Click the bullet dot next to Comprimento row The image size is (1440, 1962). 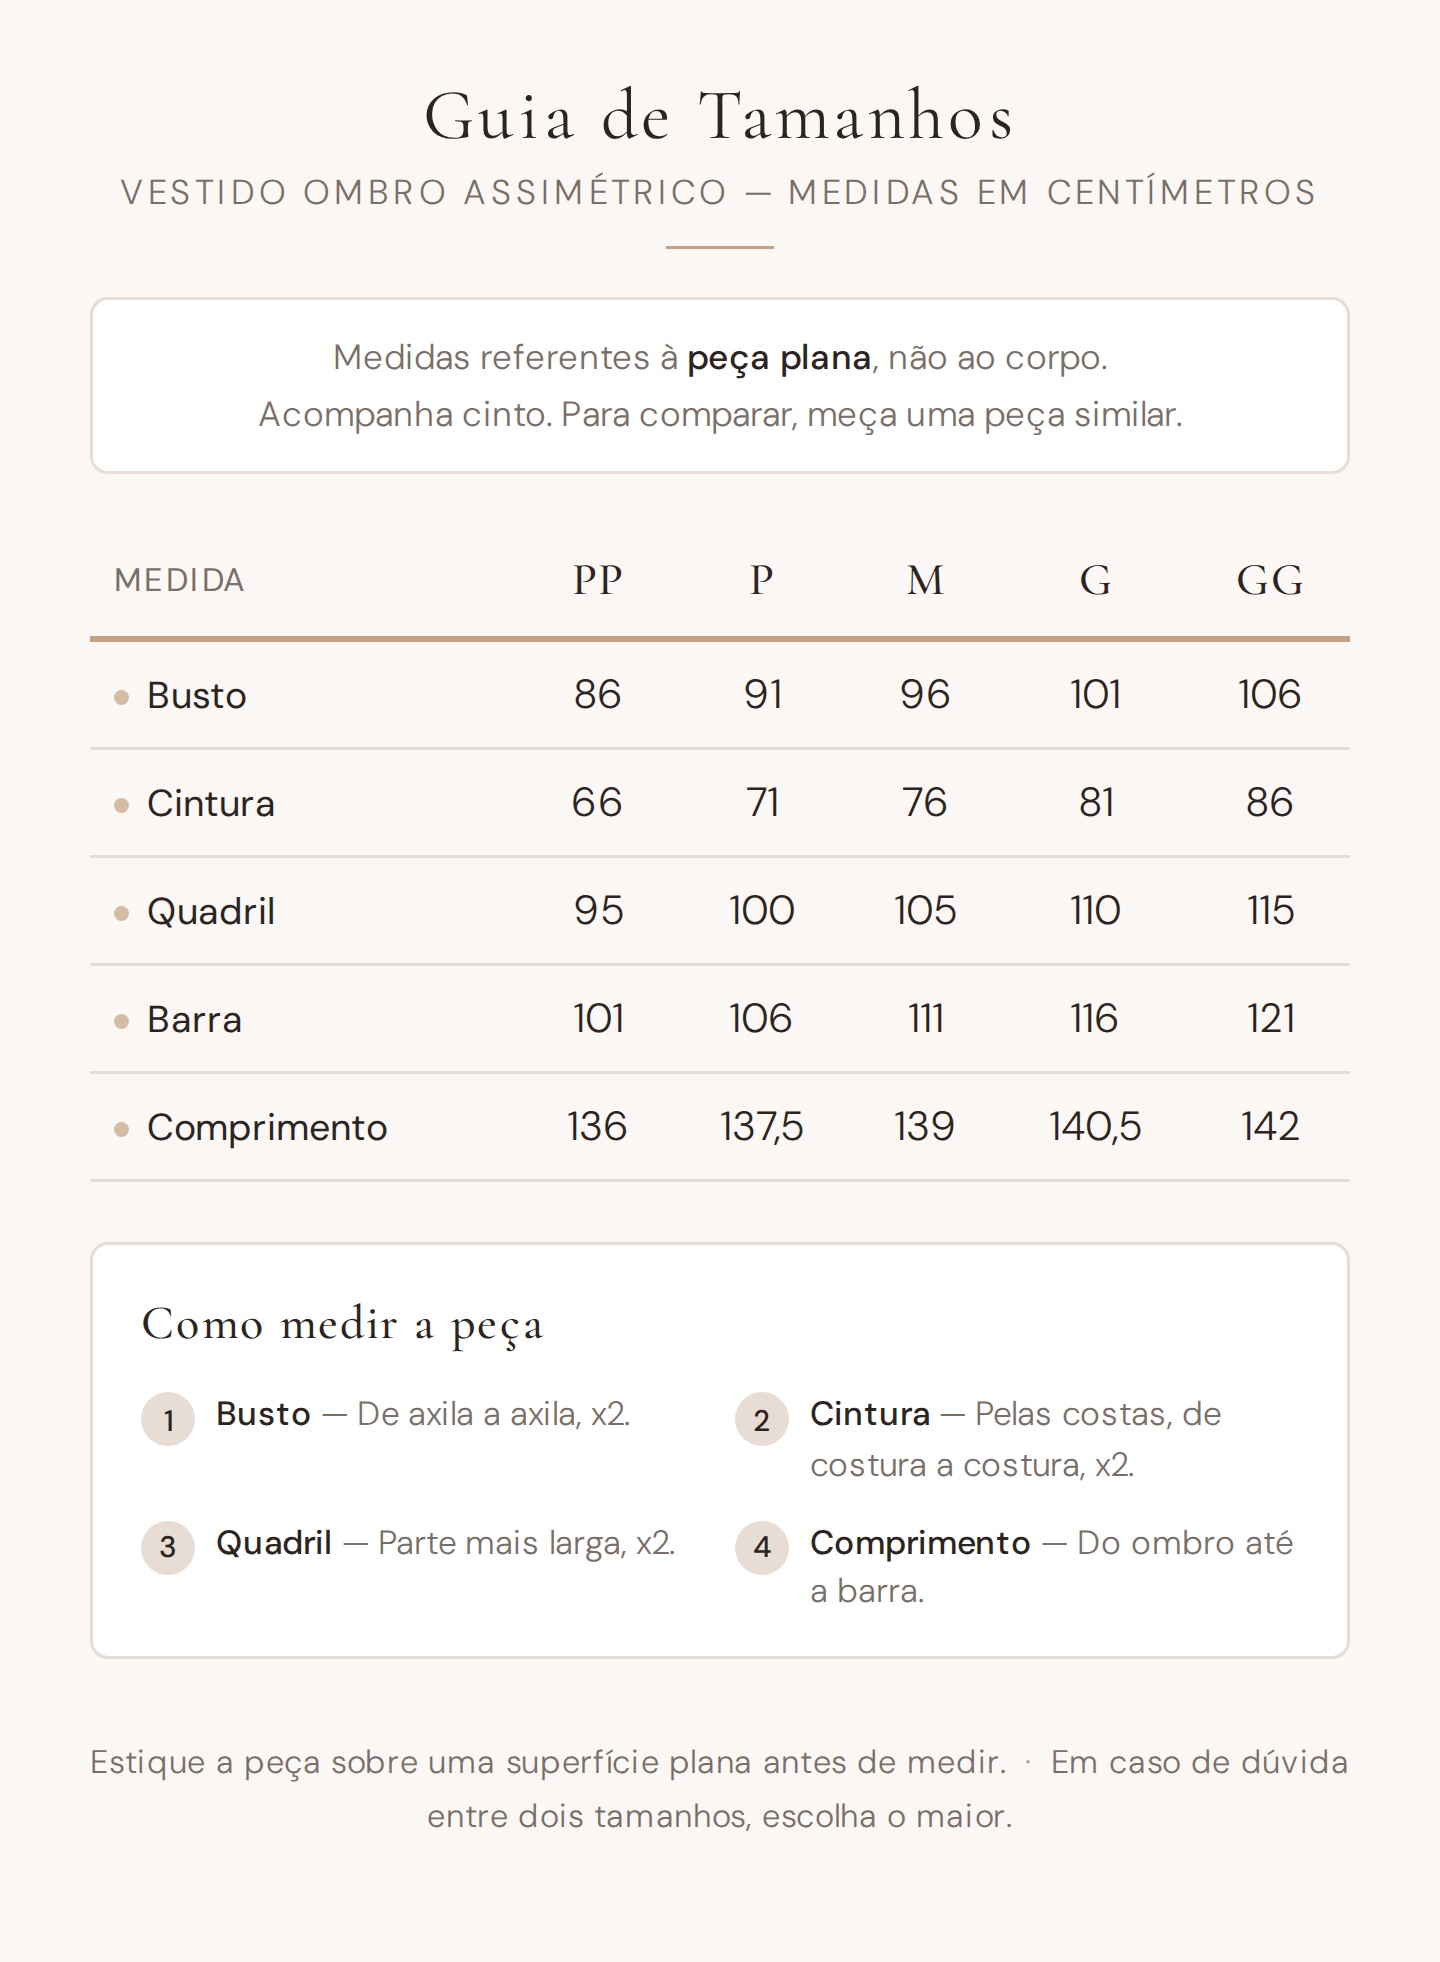coord(122,1129)
